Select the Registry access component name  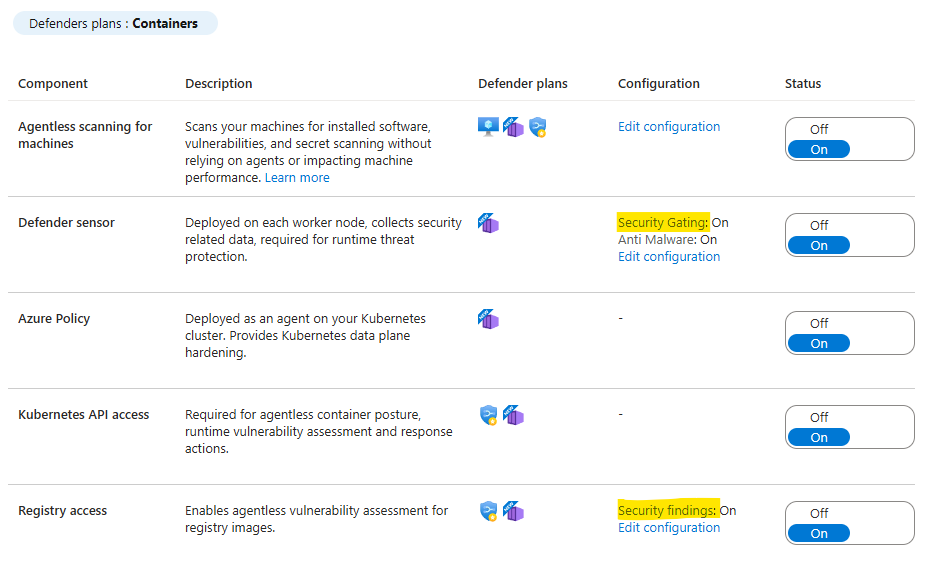point(63,511)
